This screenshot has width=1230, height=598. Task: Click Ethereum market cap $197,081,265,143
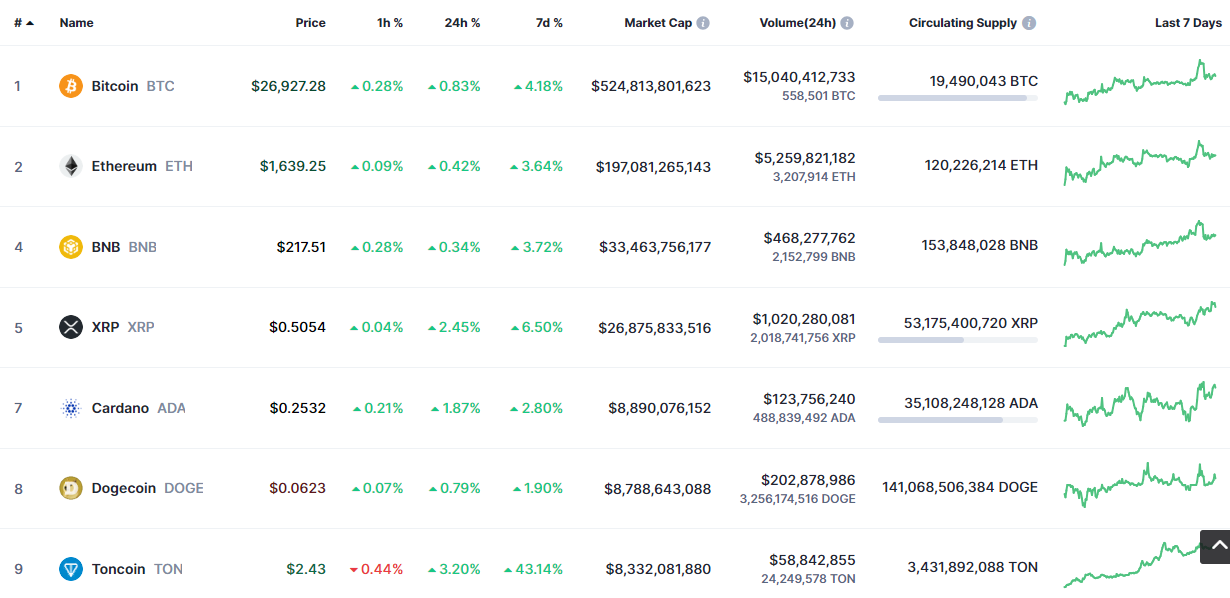pyautogui.click(x=653, y=166)
